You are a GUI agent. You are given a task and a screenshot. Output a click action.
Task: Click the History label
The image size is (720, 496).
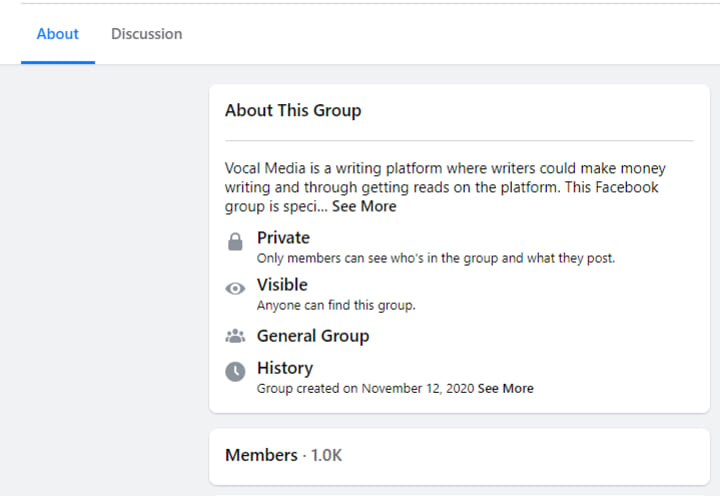pos(285,368)
